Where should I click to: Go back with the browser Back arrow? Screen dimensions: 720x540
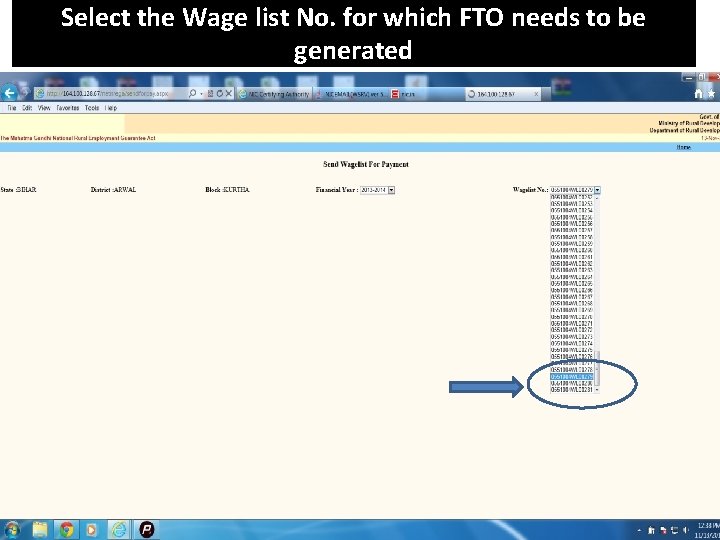tap(9, 93)
